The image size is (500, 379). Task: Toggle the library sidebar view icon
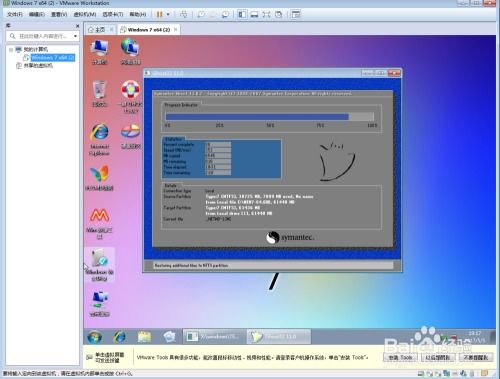tap(242, 14)
